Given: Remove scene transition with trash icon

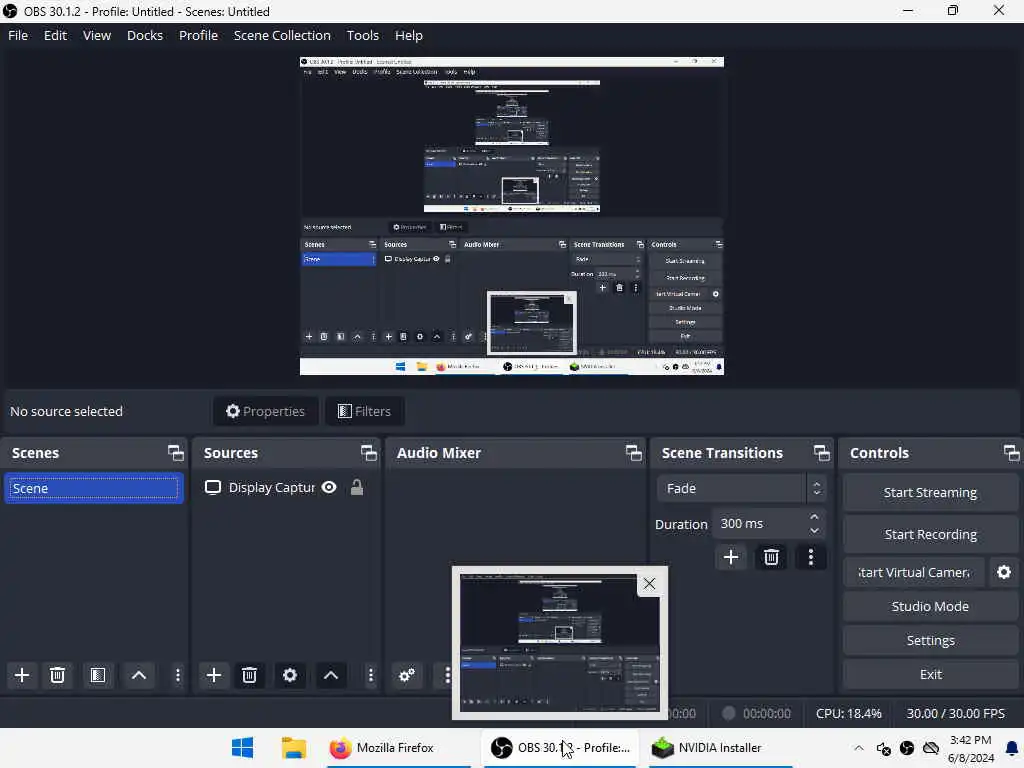Looking at the screenshot, I should point(771,557).
